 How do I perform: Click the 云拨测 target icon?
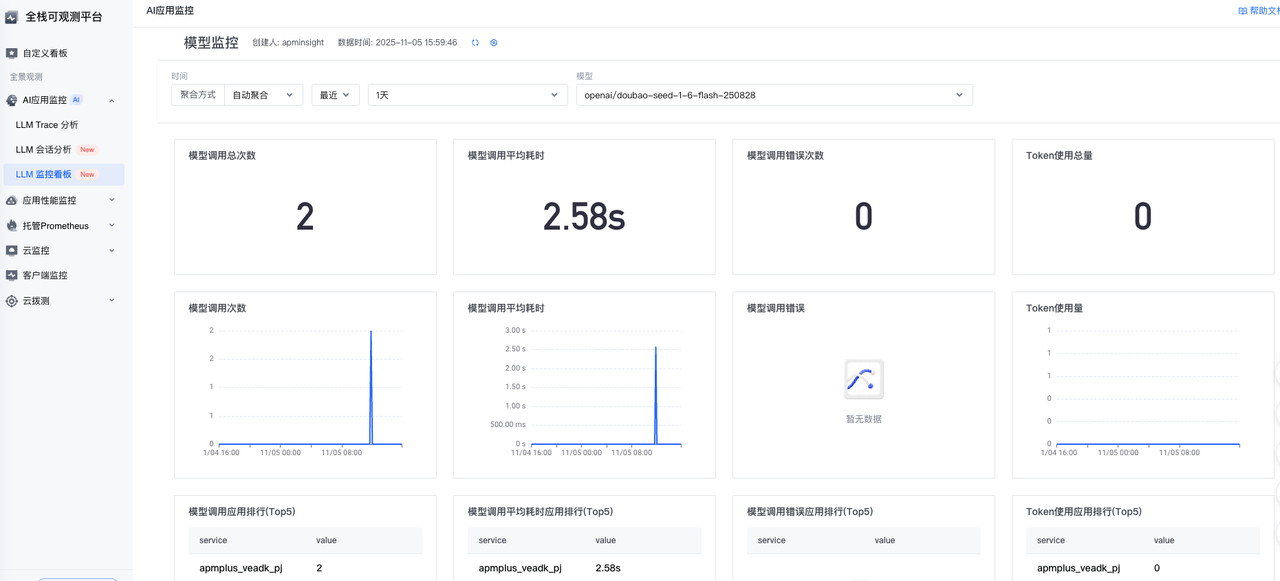12,301
